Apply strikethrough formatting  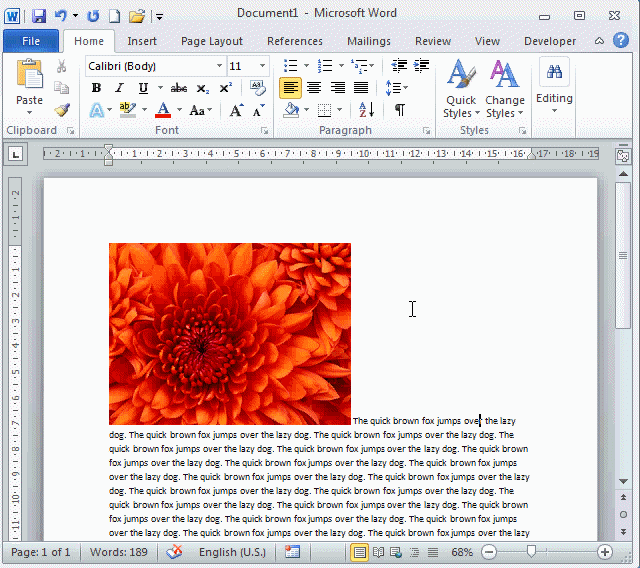click(179, 88)
